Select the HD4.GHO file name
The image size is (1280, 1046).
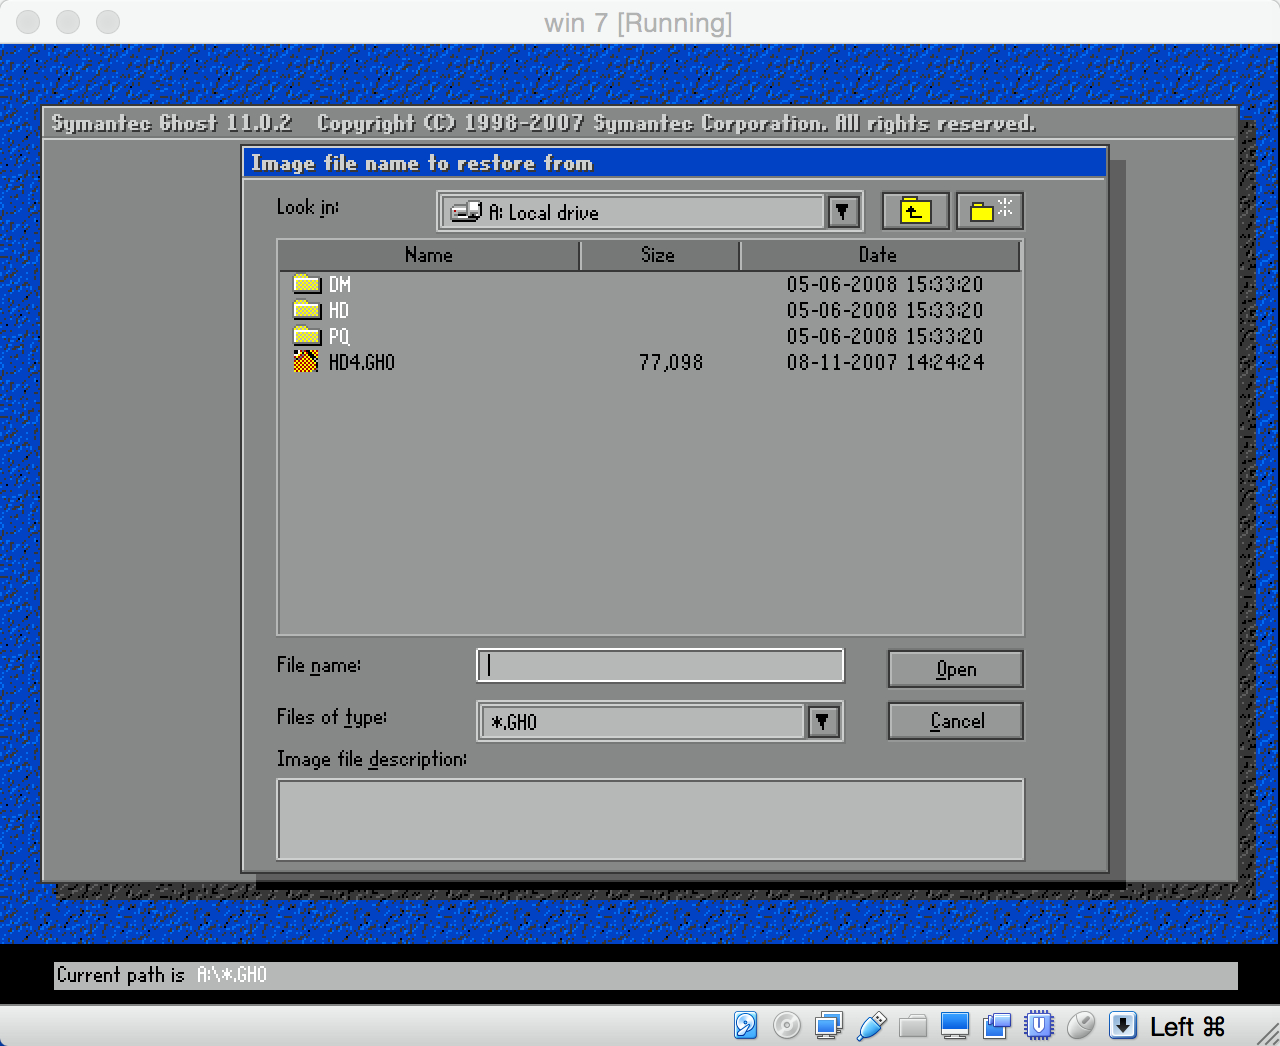coord(362,363)
